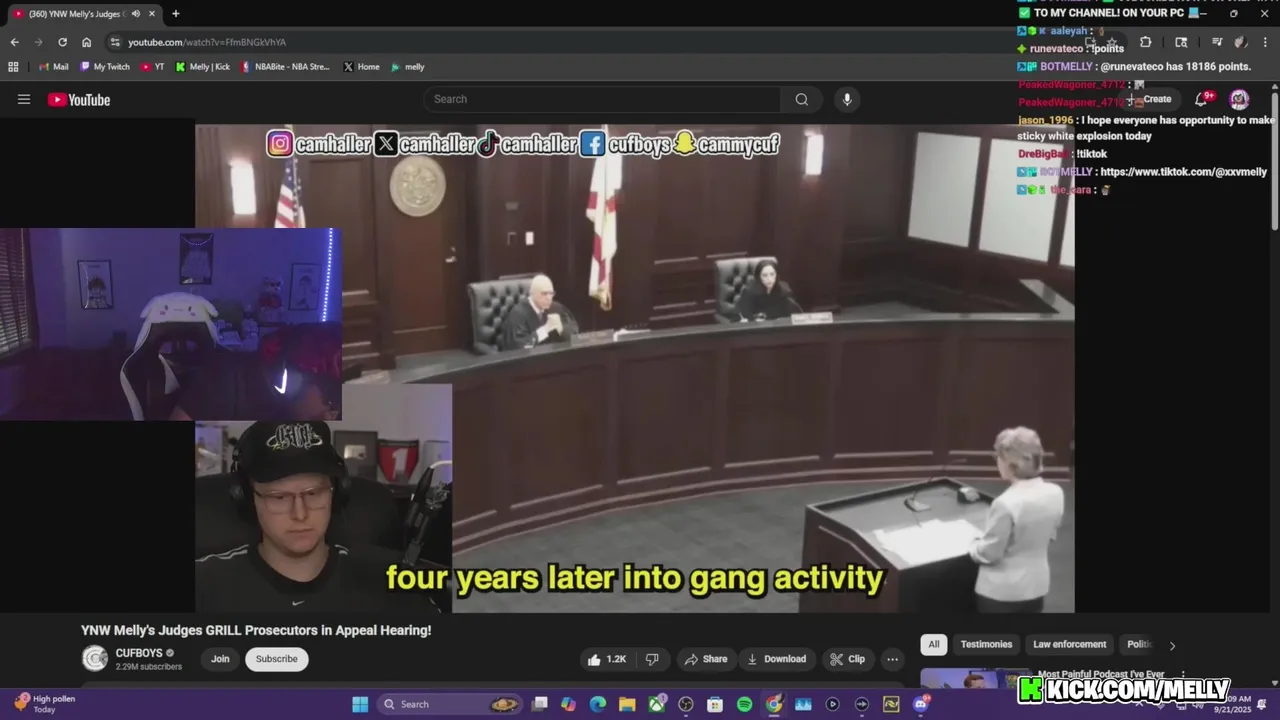Click in the YouTube search field
The height and width of the screenshot is (720, 1280).
coord(602,99)
